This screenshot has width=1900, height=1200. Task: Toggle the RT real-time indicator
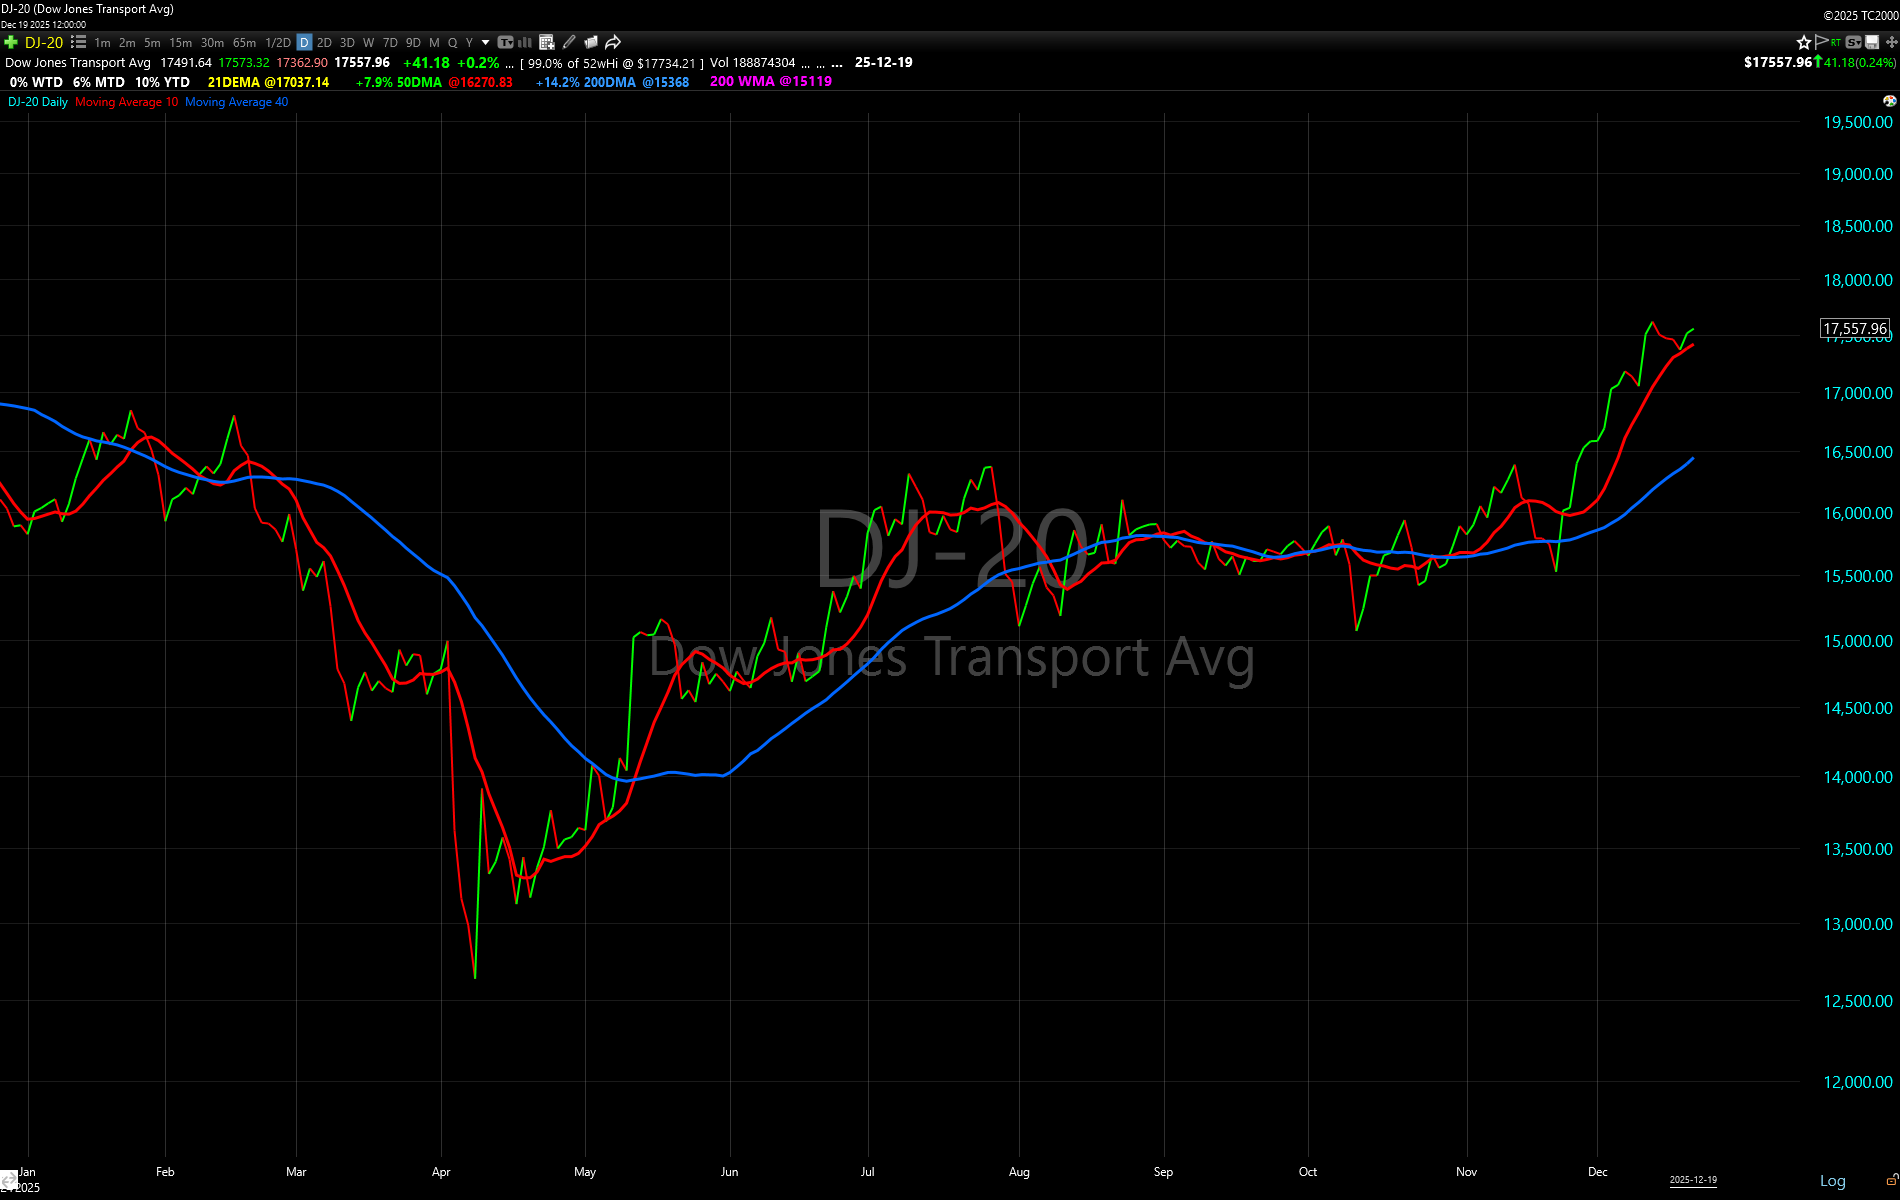1836,42
